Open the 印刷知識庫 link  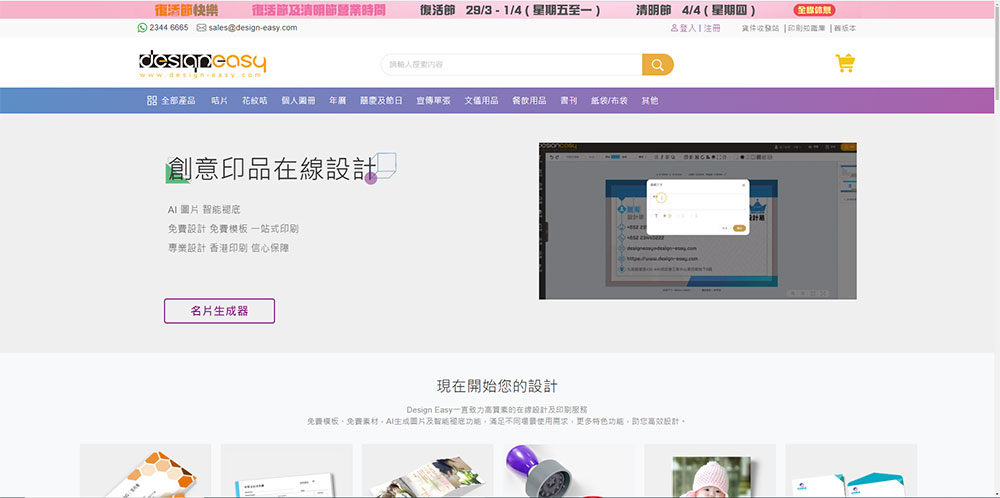coord(806,28)
